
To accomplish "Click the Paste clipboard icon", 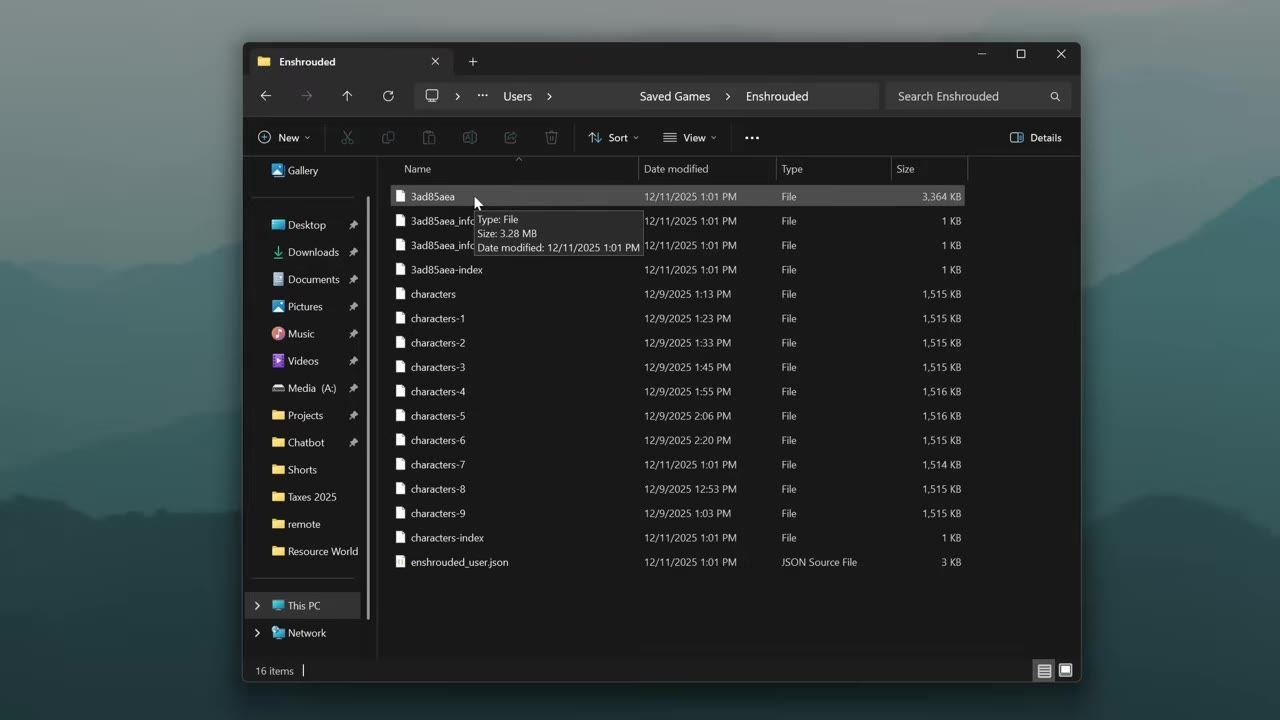I will (429, 138).
